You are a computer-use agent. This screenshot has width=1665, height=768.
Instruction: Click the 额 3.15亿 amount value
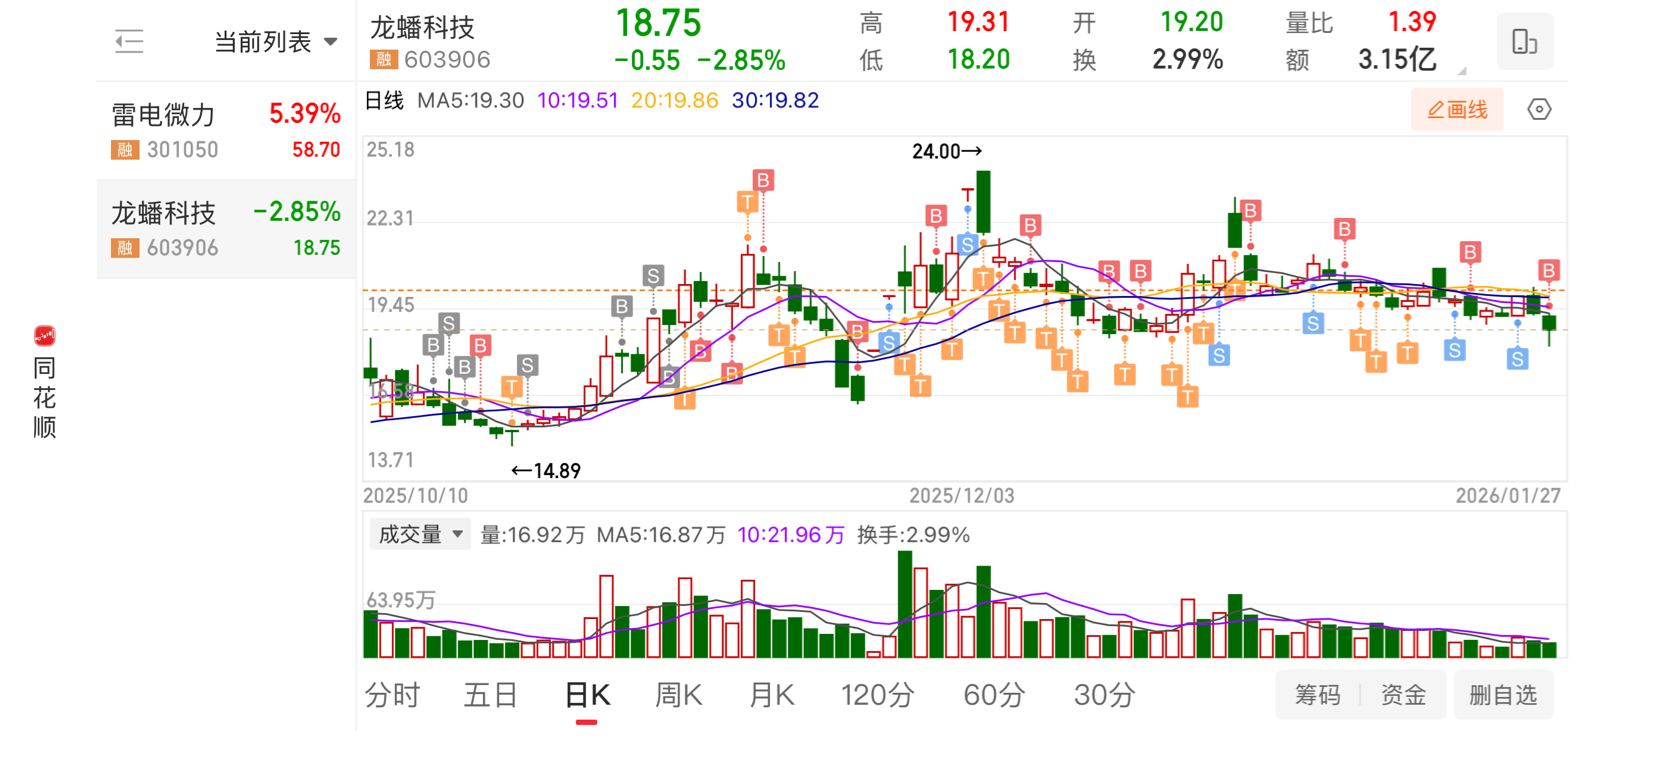pos(1397,60)
